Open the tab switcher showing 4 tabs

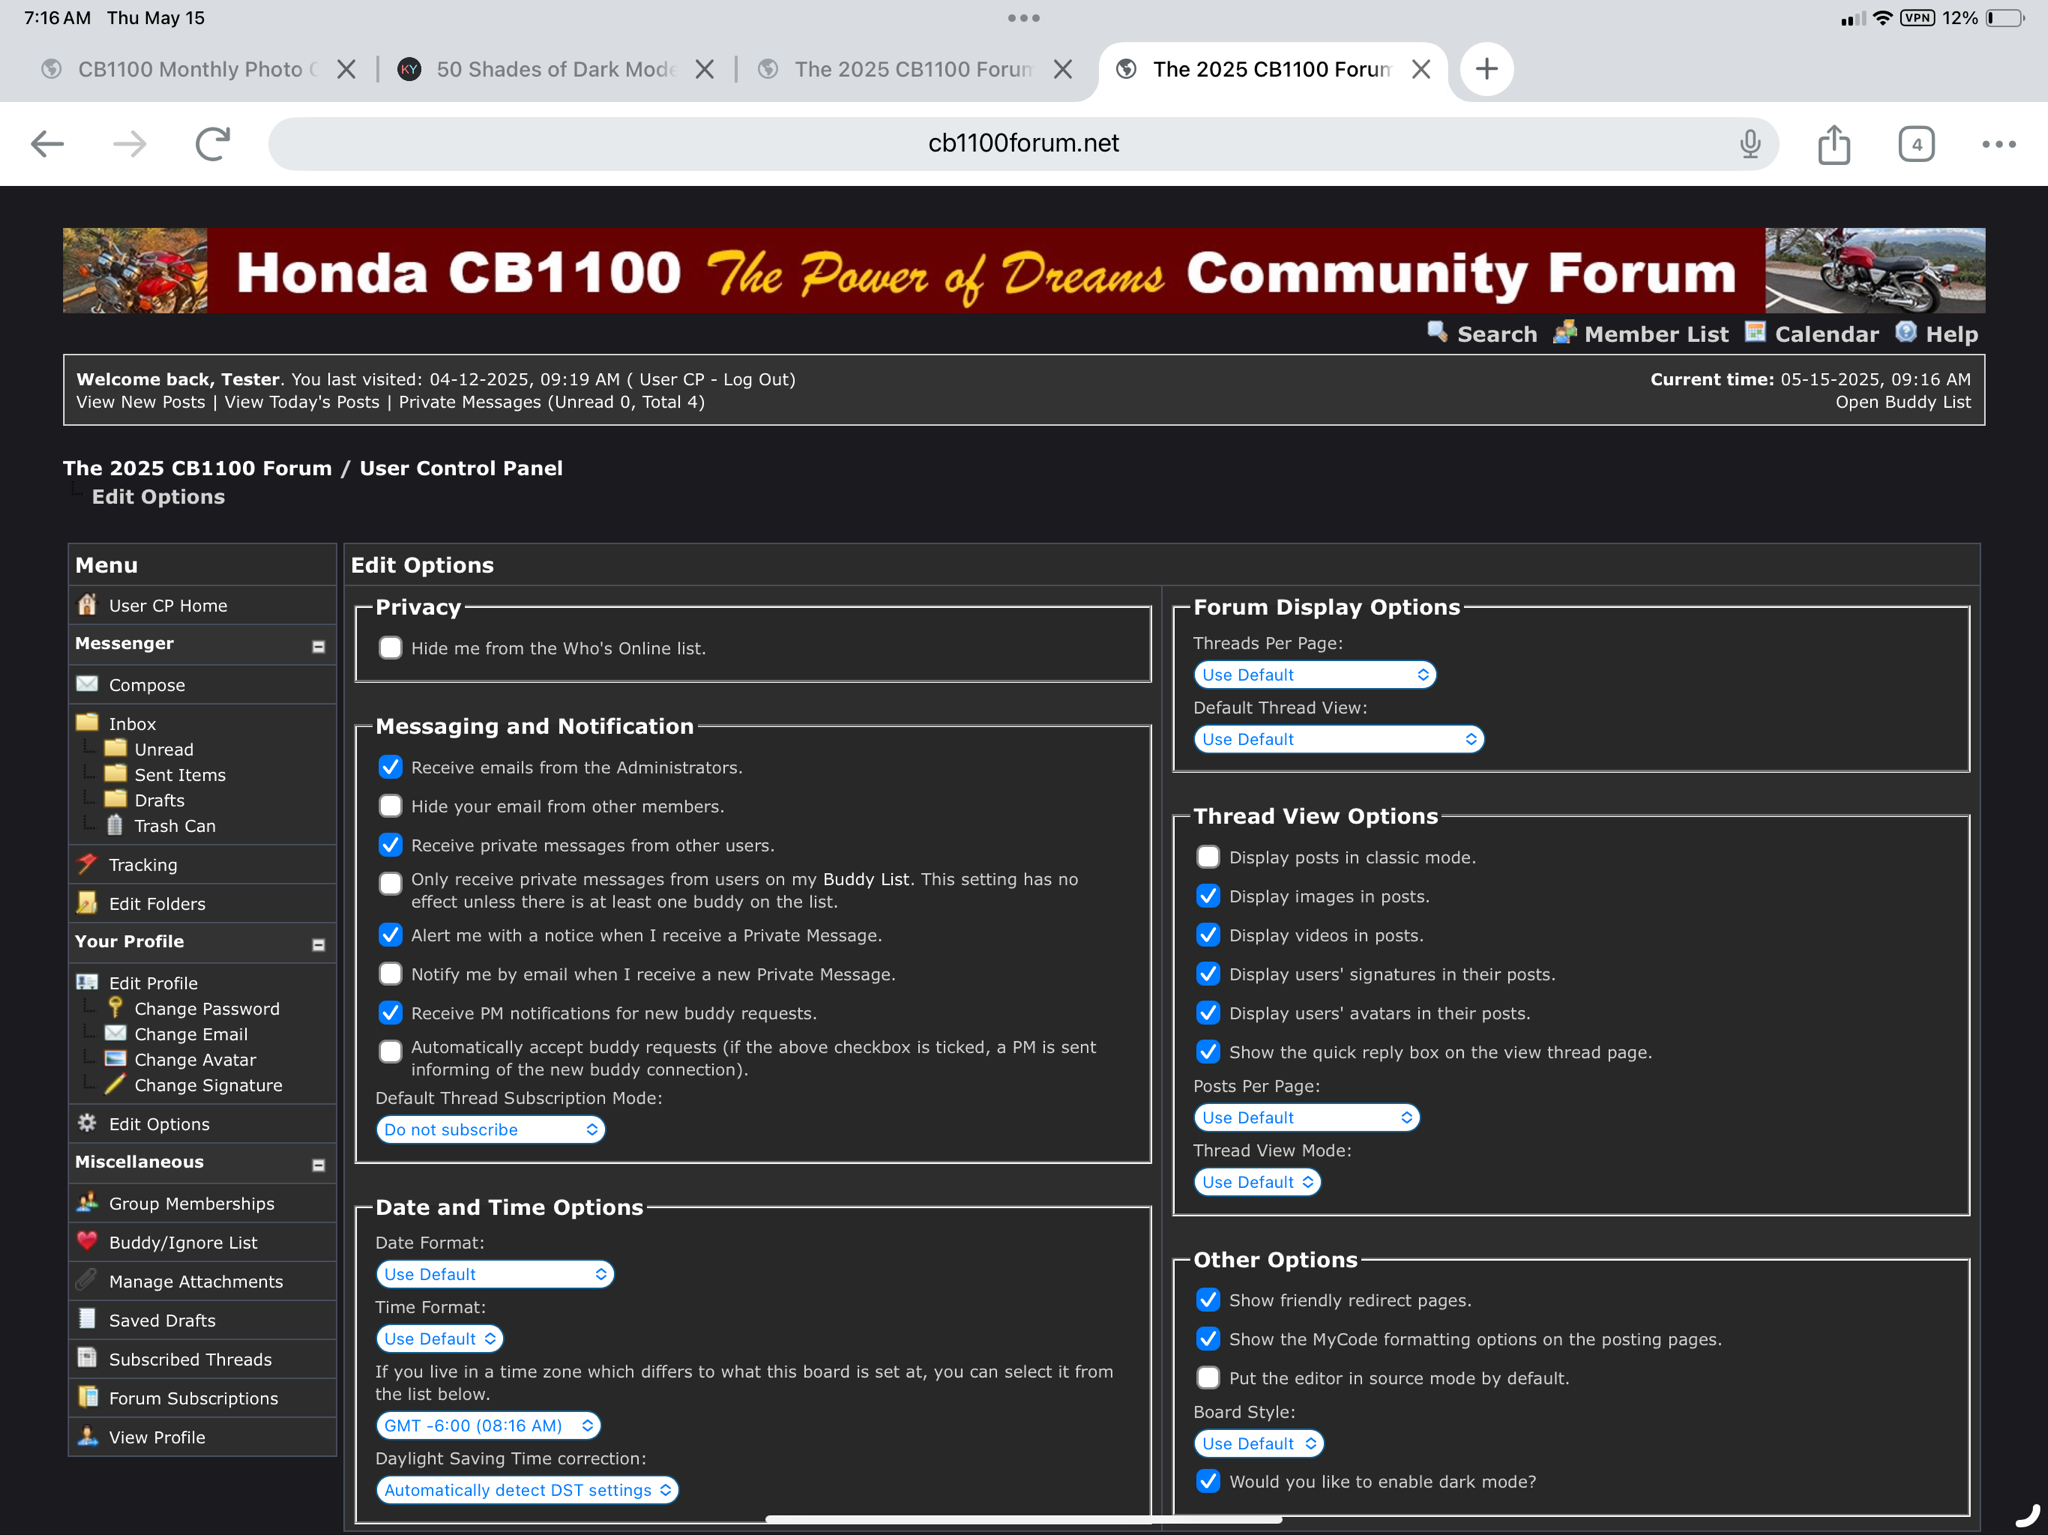point(1916,144)
